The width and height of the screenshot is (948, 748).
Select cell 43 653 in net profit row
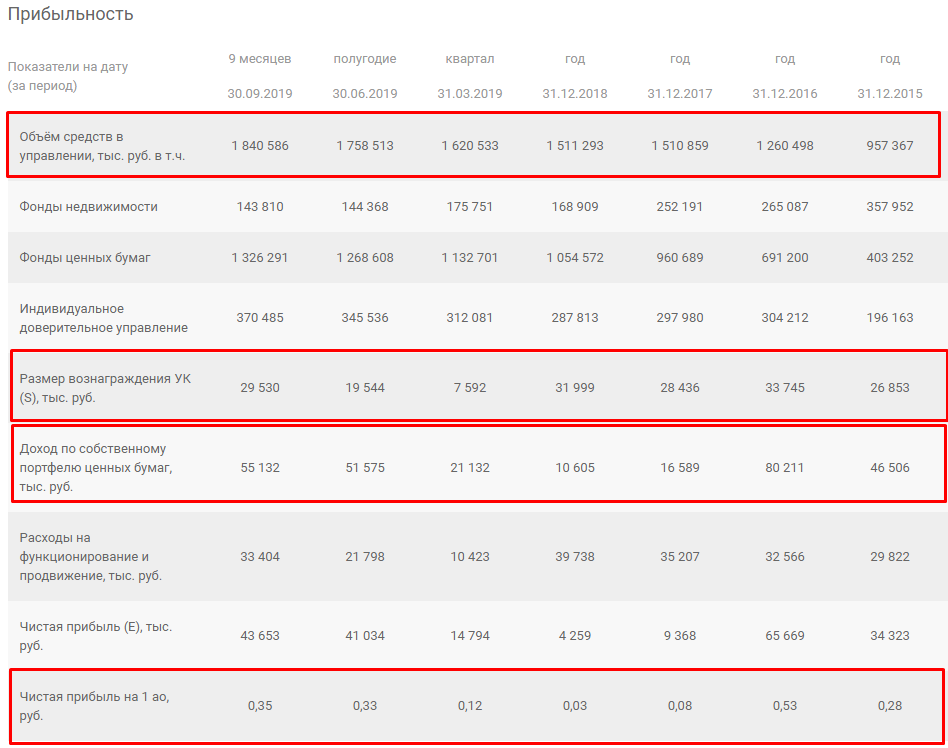(260, 636)
